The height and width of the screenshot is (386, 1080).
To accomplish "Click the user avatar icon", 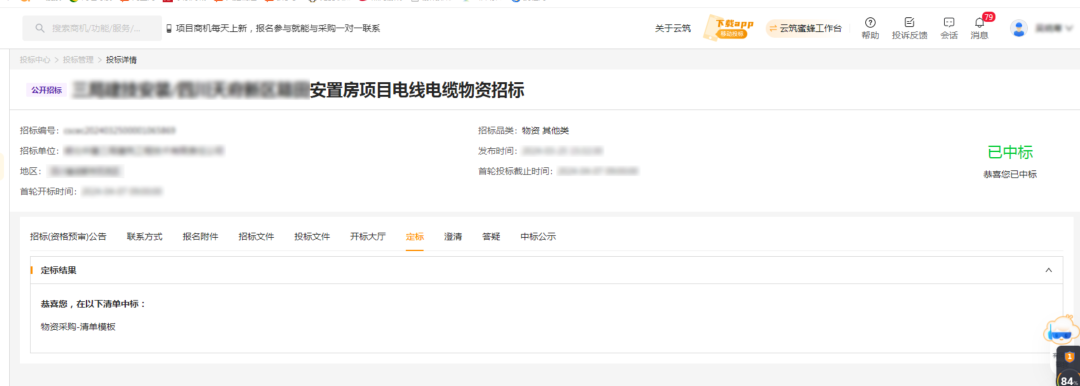I will 1018,28.
